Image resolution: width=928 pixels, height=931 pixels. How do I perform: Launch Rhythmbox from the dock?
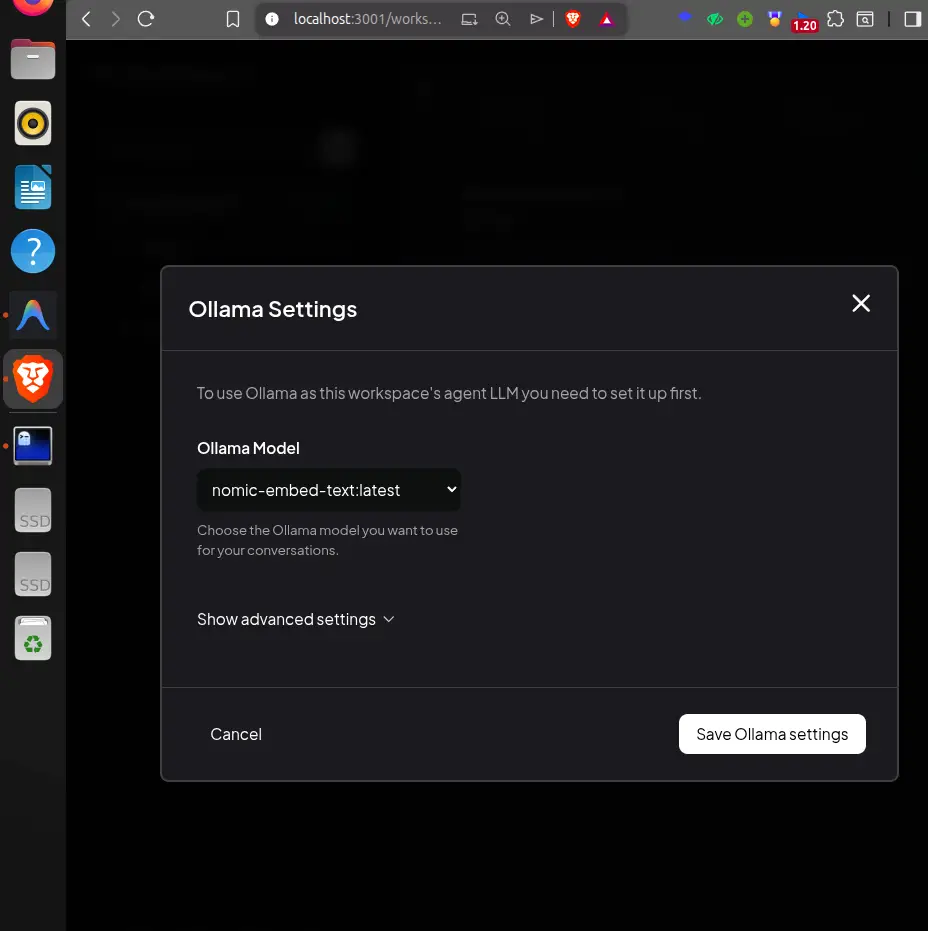pyautogui.click(x=33, y=124)
